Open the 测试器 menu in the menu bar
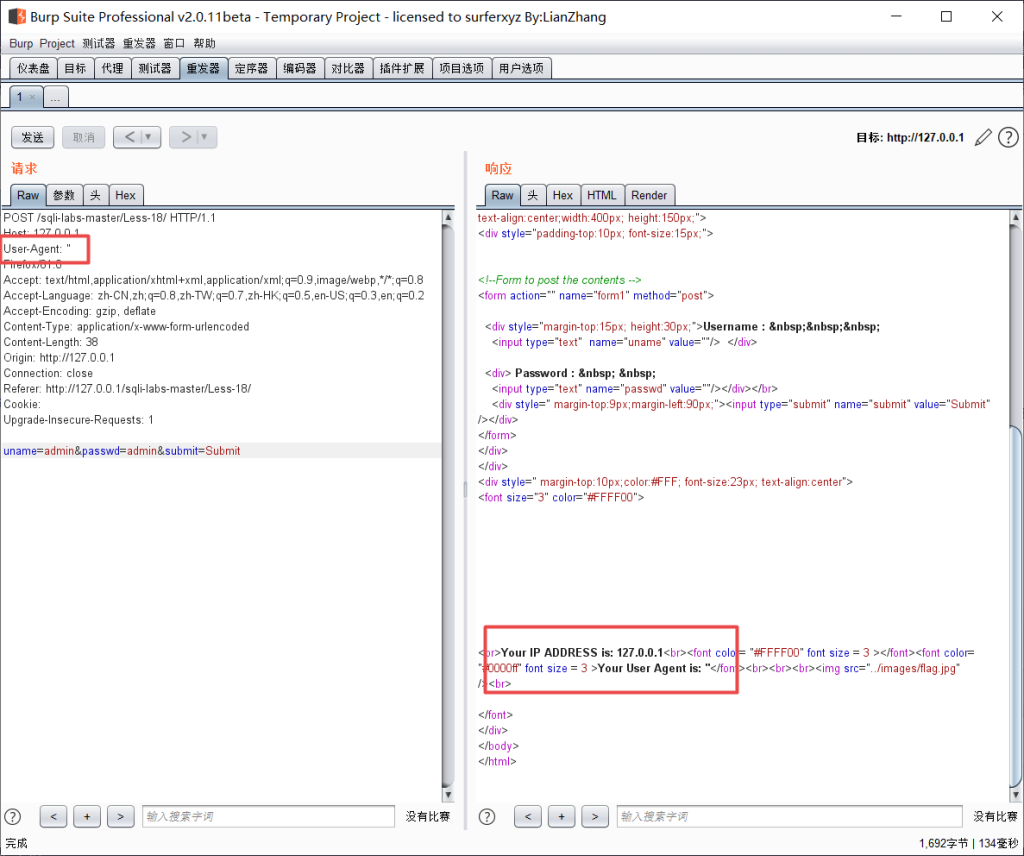The height and width of the screenshot is (856, 1024). click(99, 44)
